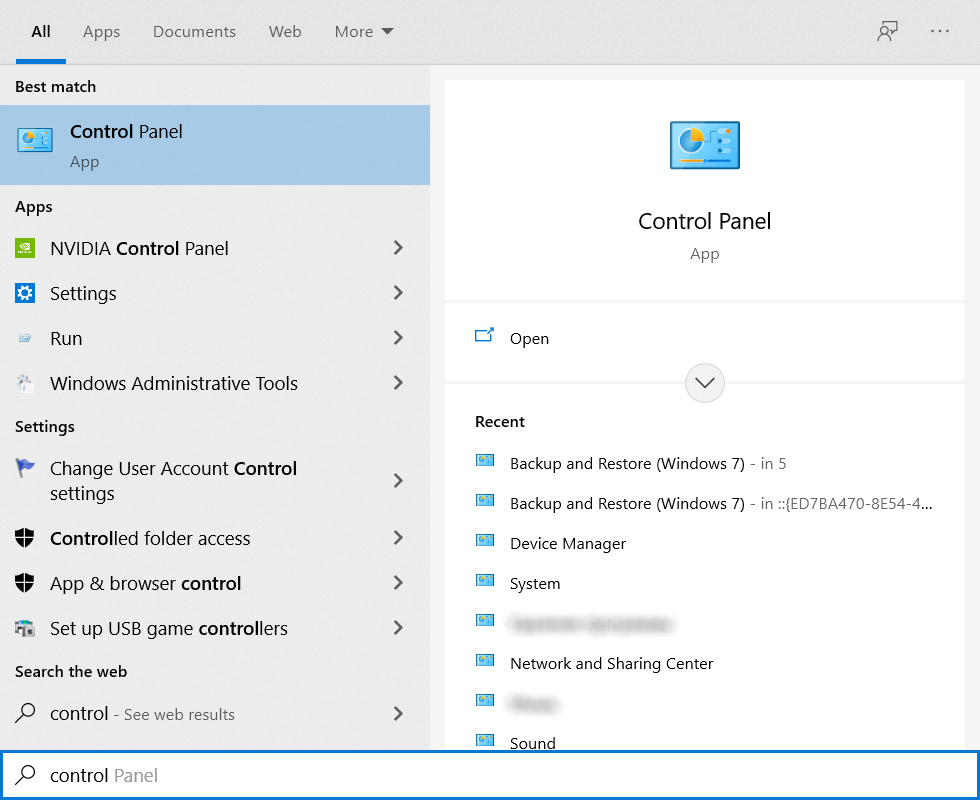Click the icon beside Device Manager
Screen dimensions: 980x800
pyautogui.click(x=485, y=541)
